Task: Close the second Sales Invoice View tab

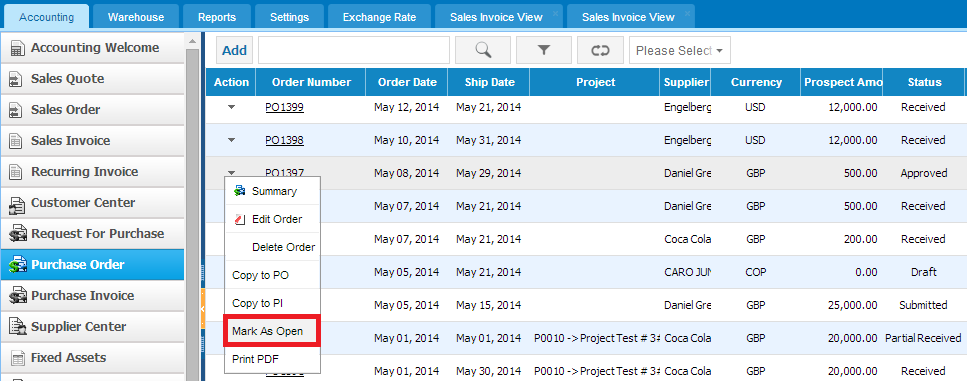Action: point(688,13)
